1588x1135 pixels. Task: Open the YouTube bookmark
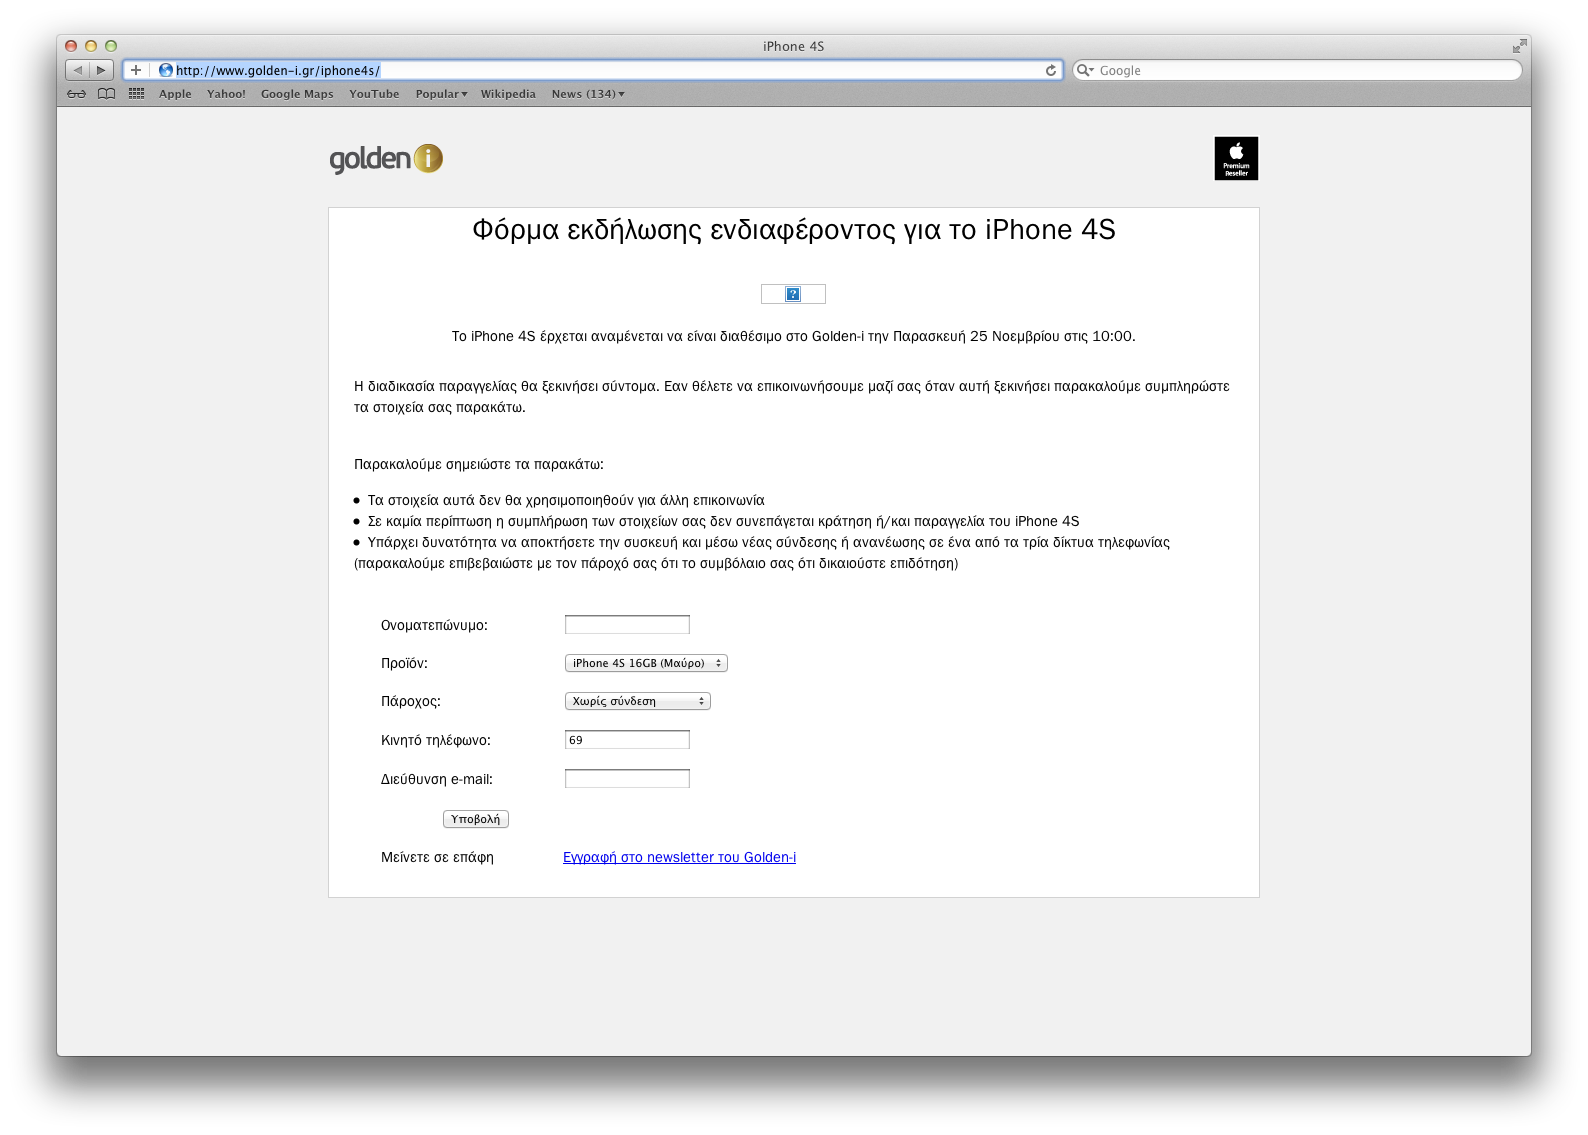[x=374, y=94]
